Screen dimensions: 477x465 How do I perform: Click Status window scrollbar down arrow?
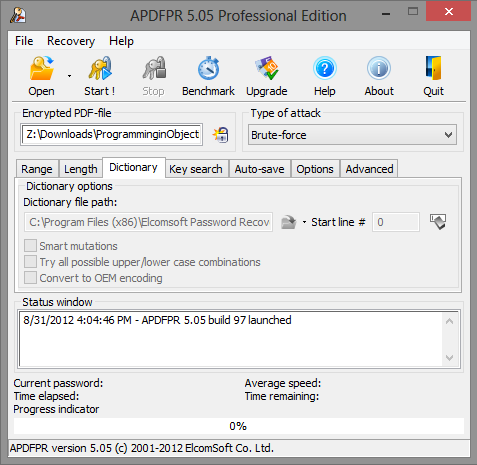[x=450, y=358]
